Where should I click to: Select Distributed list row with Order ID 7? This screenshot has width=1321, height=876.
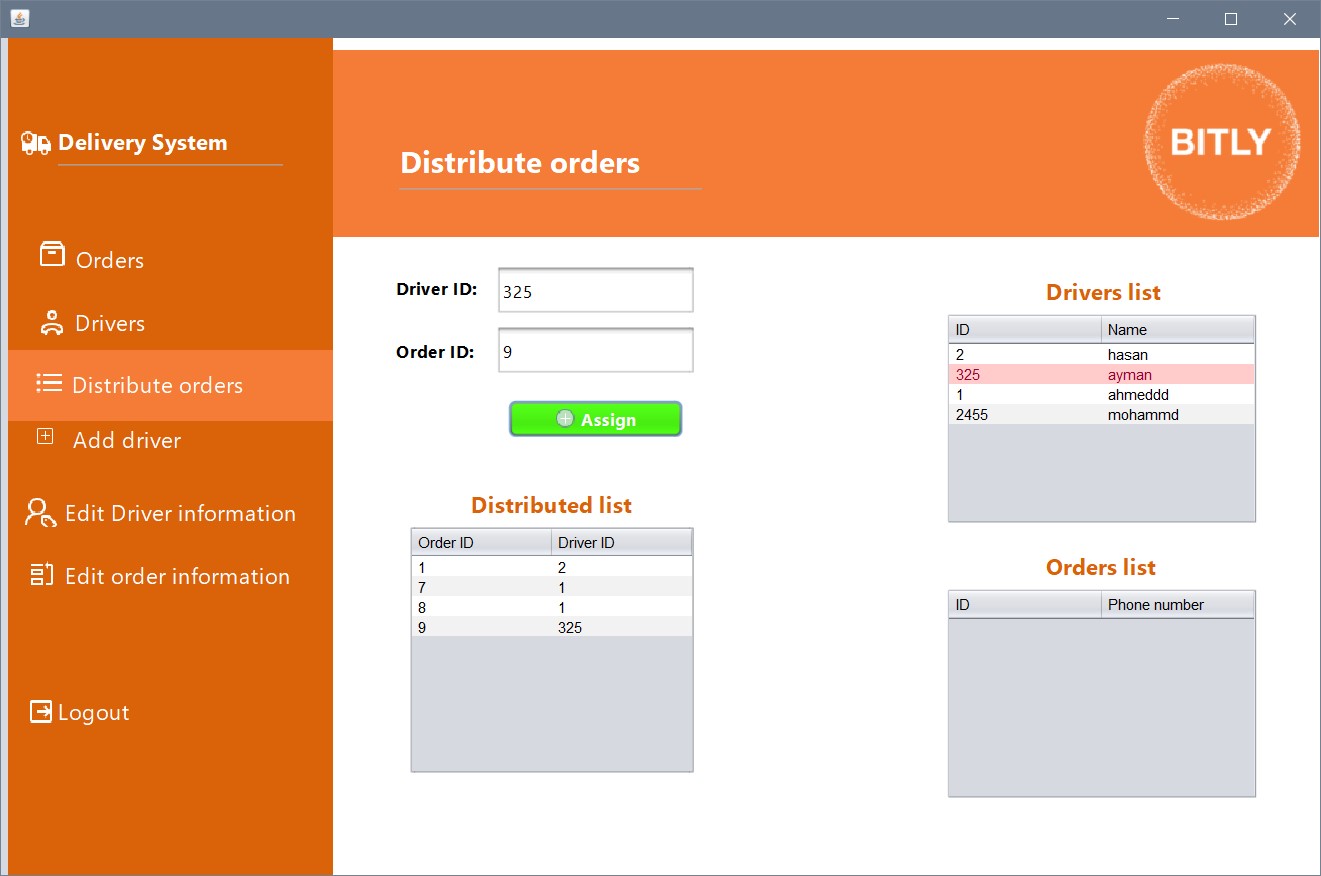pos(552,587)
